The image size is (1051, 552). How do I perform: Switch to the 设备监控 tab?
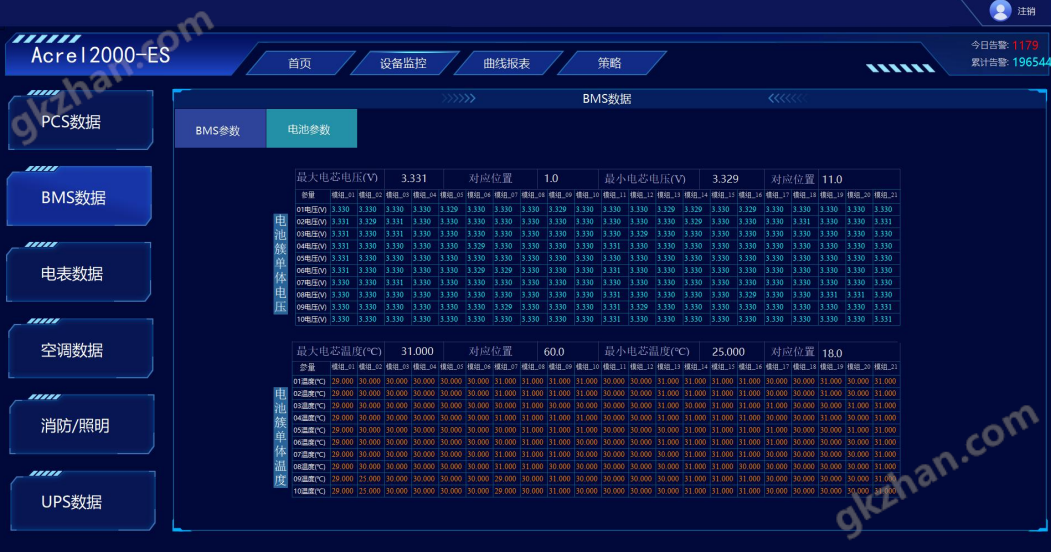(x=403, y=63)
